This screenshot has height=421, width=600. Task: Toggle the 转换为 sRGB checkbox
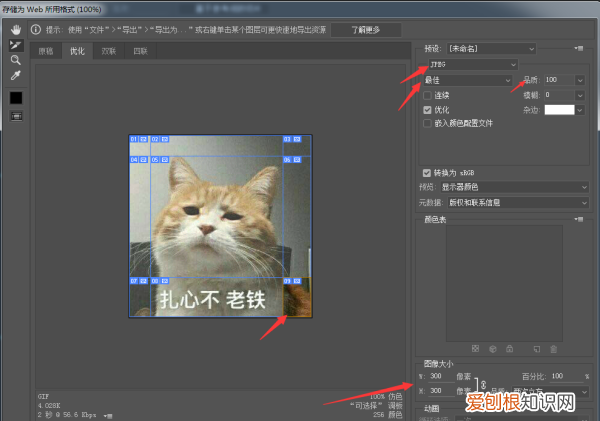tap(429, 171)
